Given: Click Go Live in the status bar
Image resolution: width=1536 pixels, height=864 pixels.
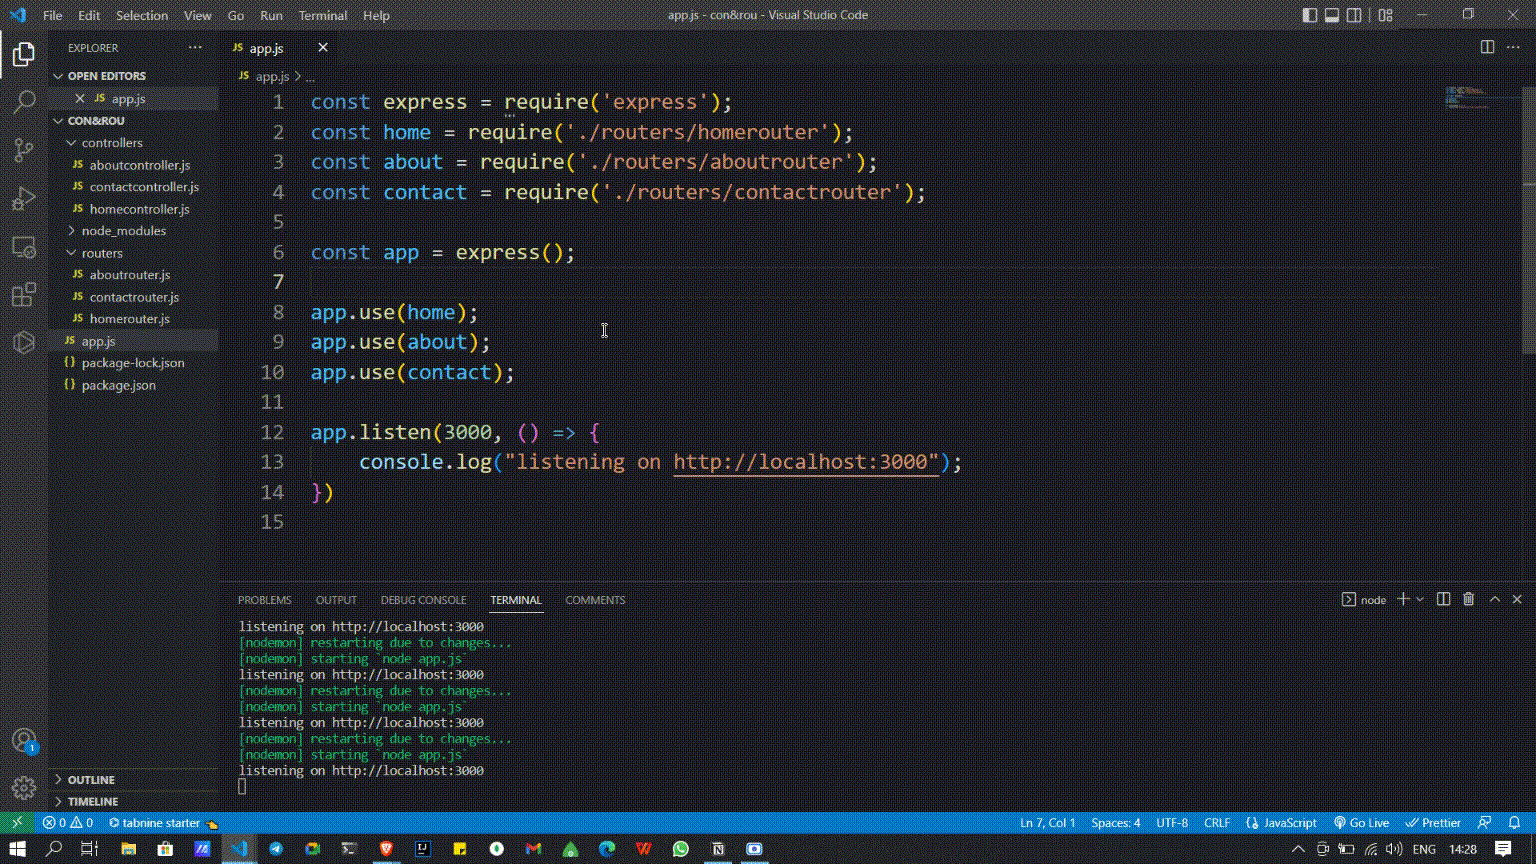Looking at the screenshot, I should point(1361,823).
